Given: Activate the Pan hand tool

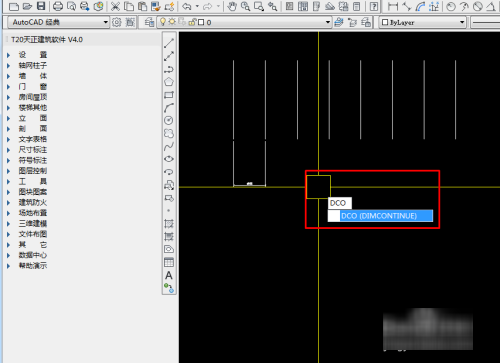Looking at the screenshot, I should pyautogui.click(x=232, y=6).
